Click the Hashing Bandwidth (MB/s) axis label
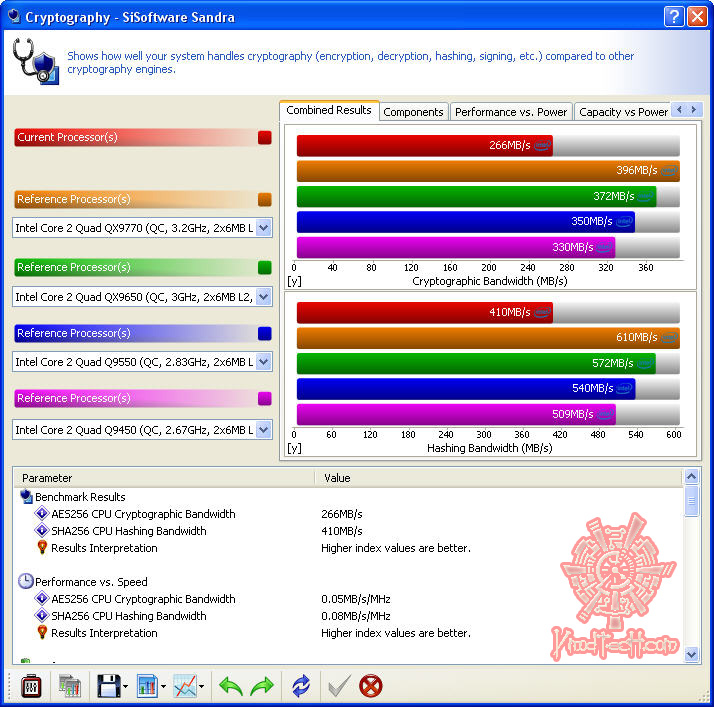Image resolution: width=714 pixels, height=707 pixels. coord(490,448)
